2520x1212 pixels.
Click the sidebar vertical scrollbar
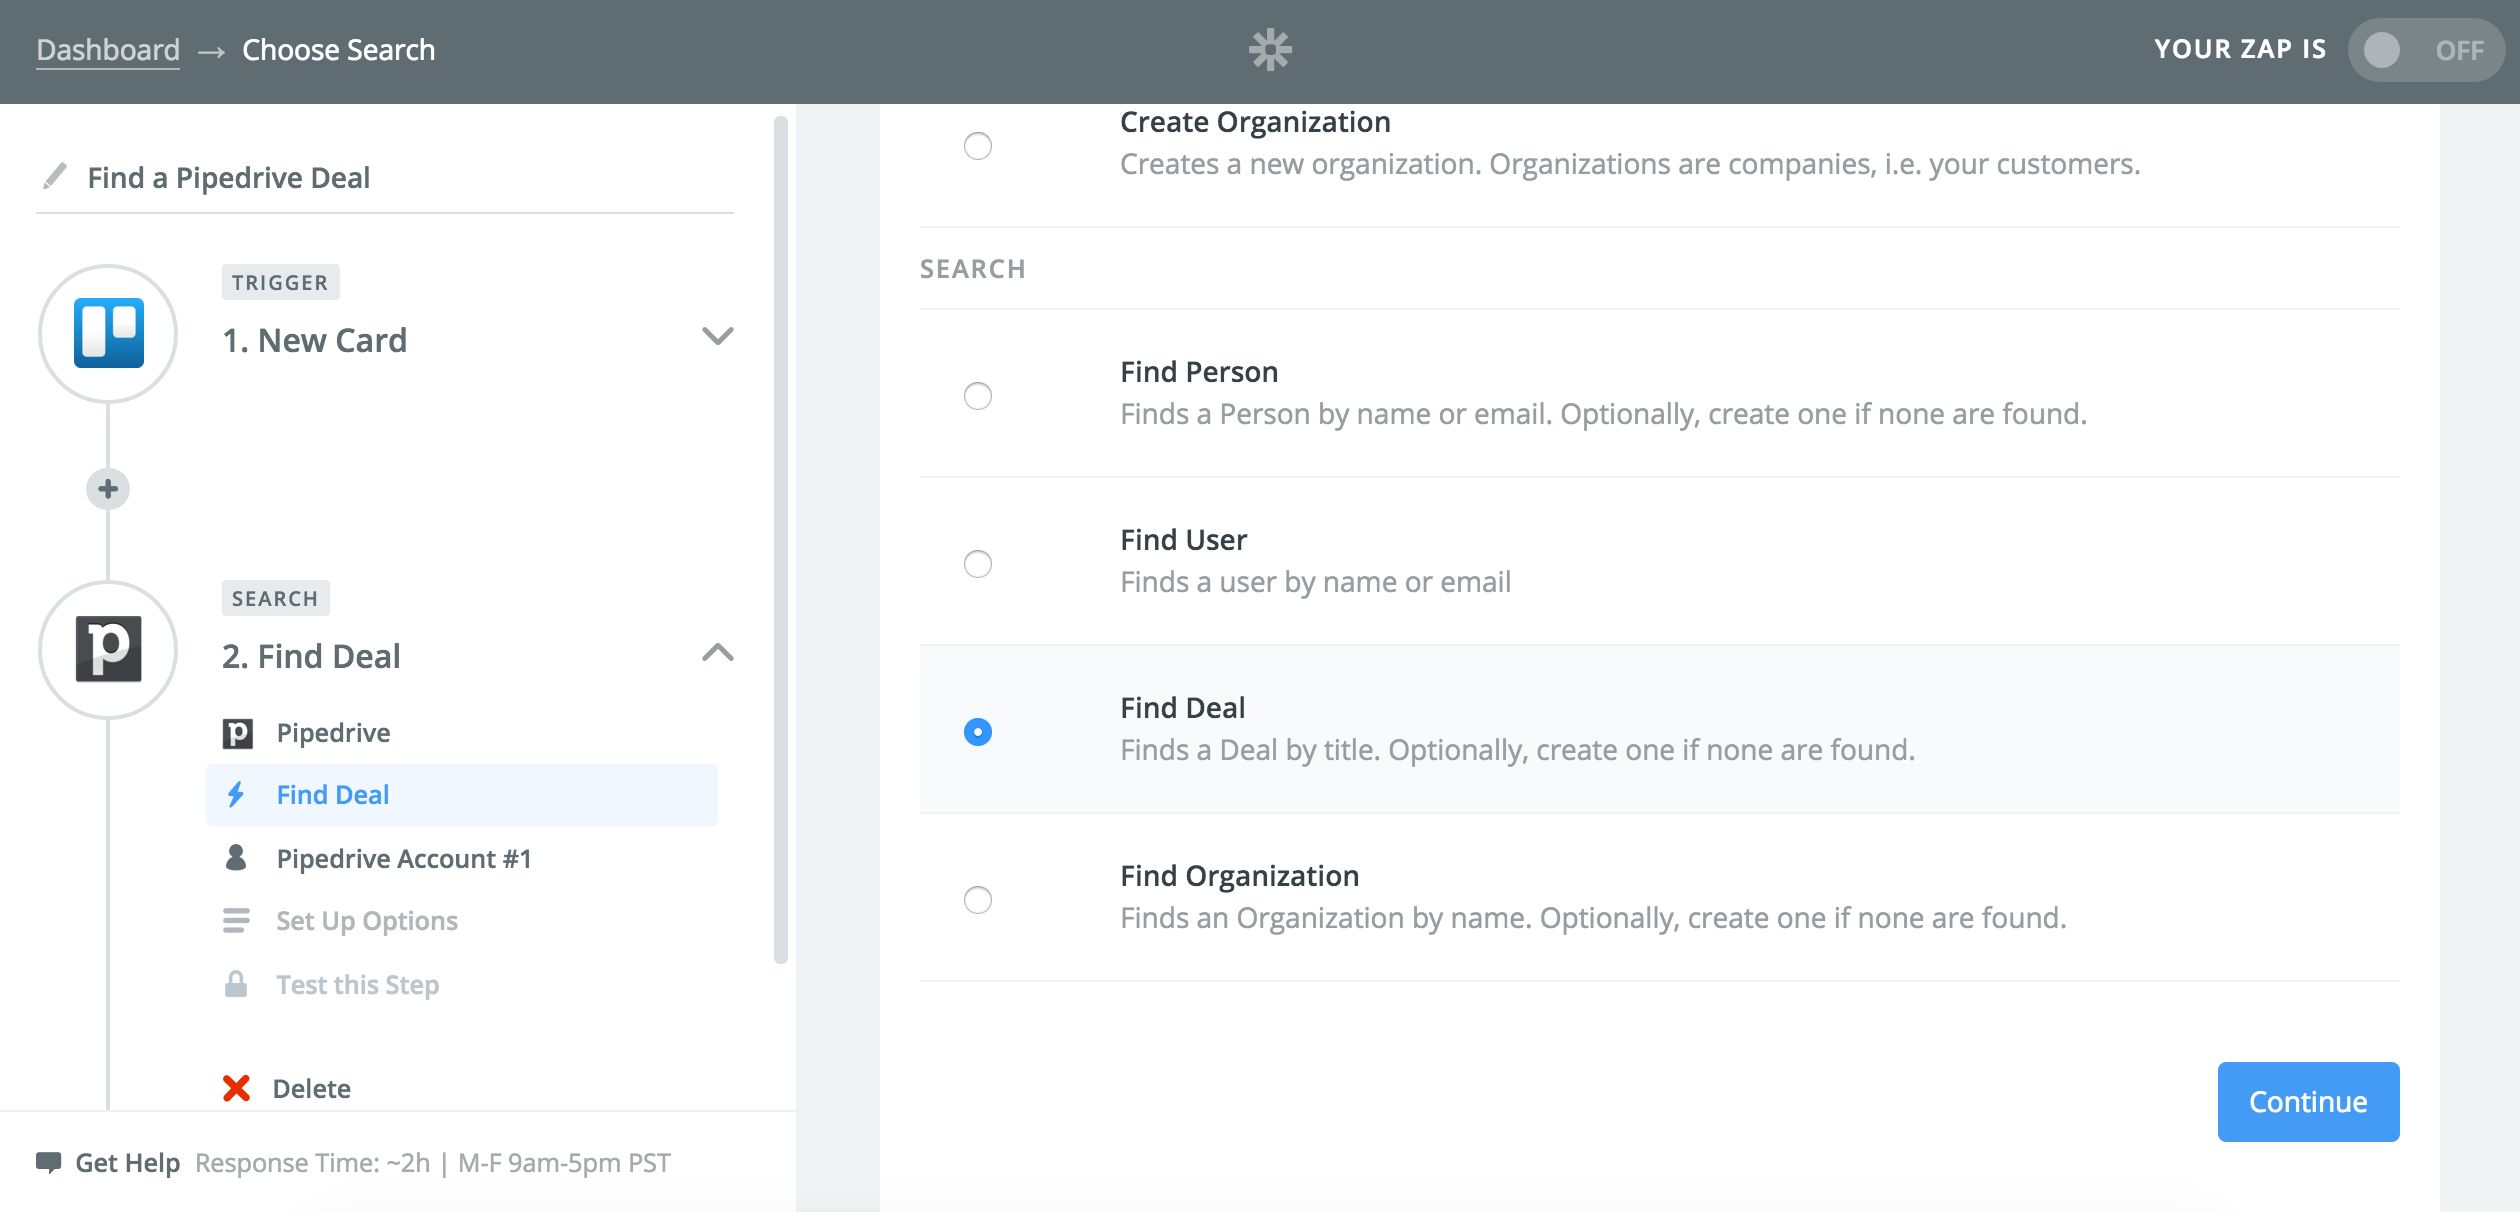tap(781, 540)
